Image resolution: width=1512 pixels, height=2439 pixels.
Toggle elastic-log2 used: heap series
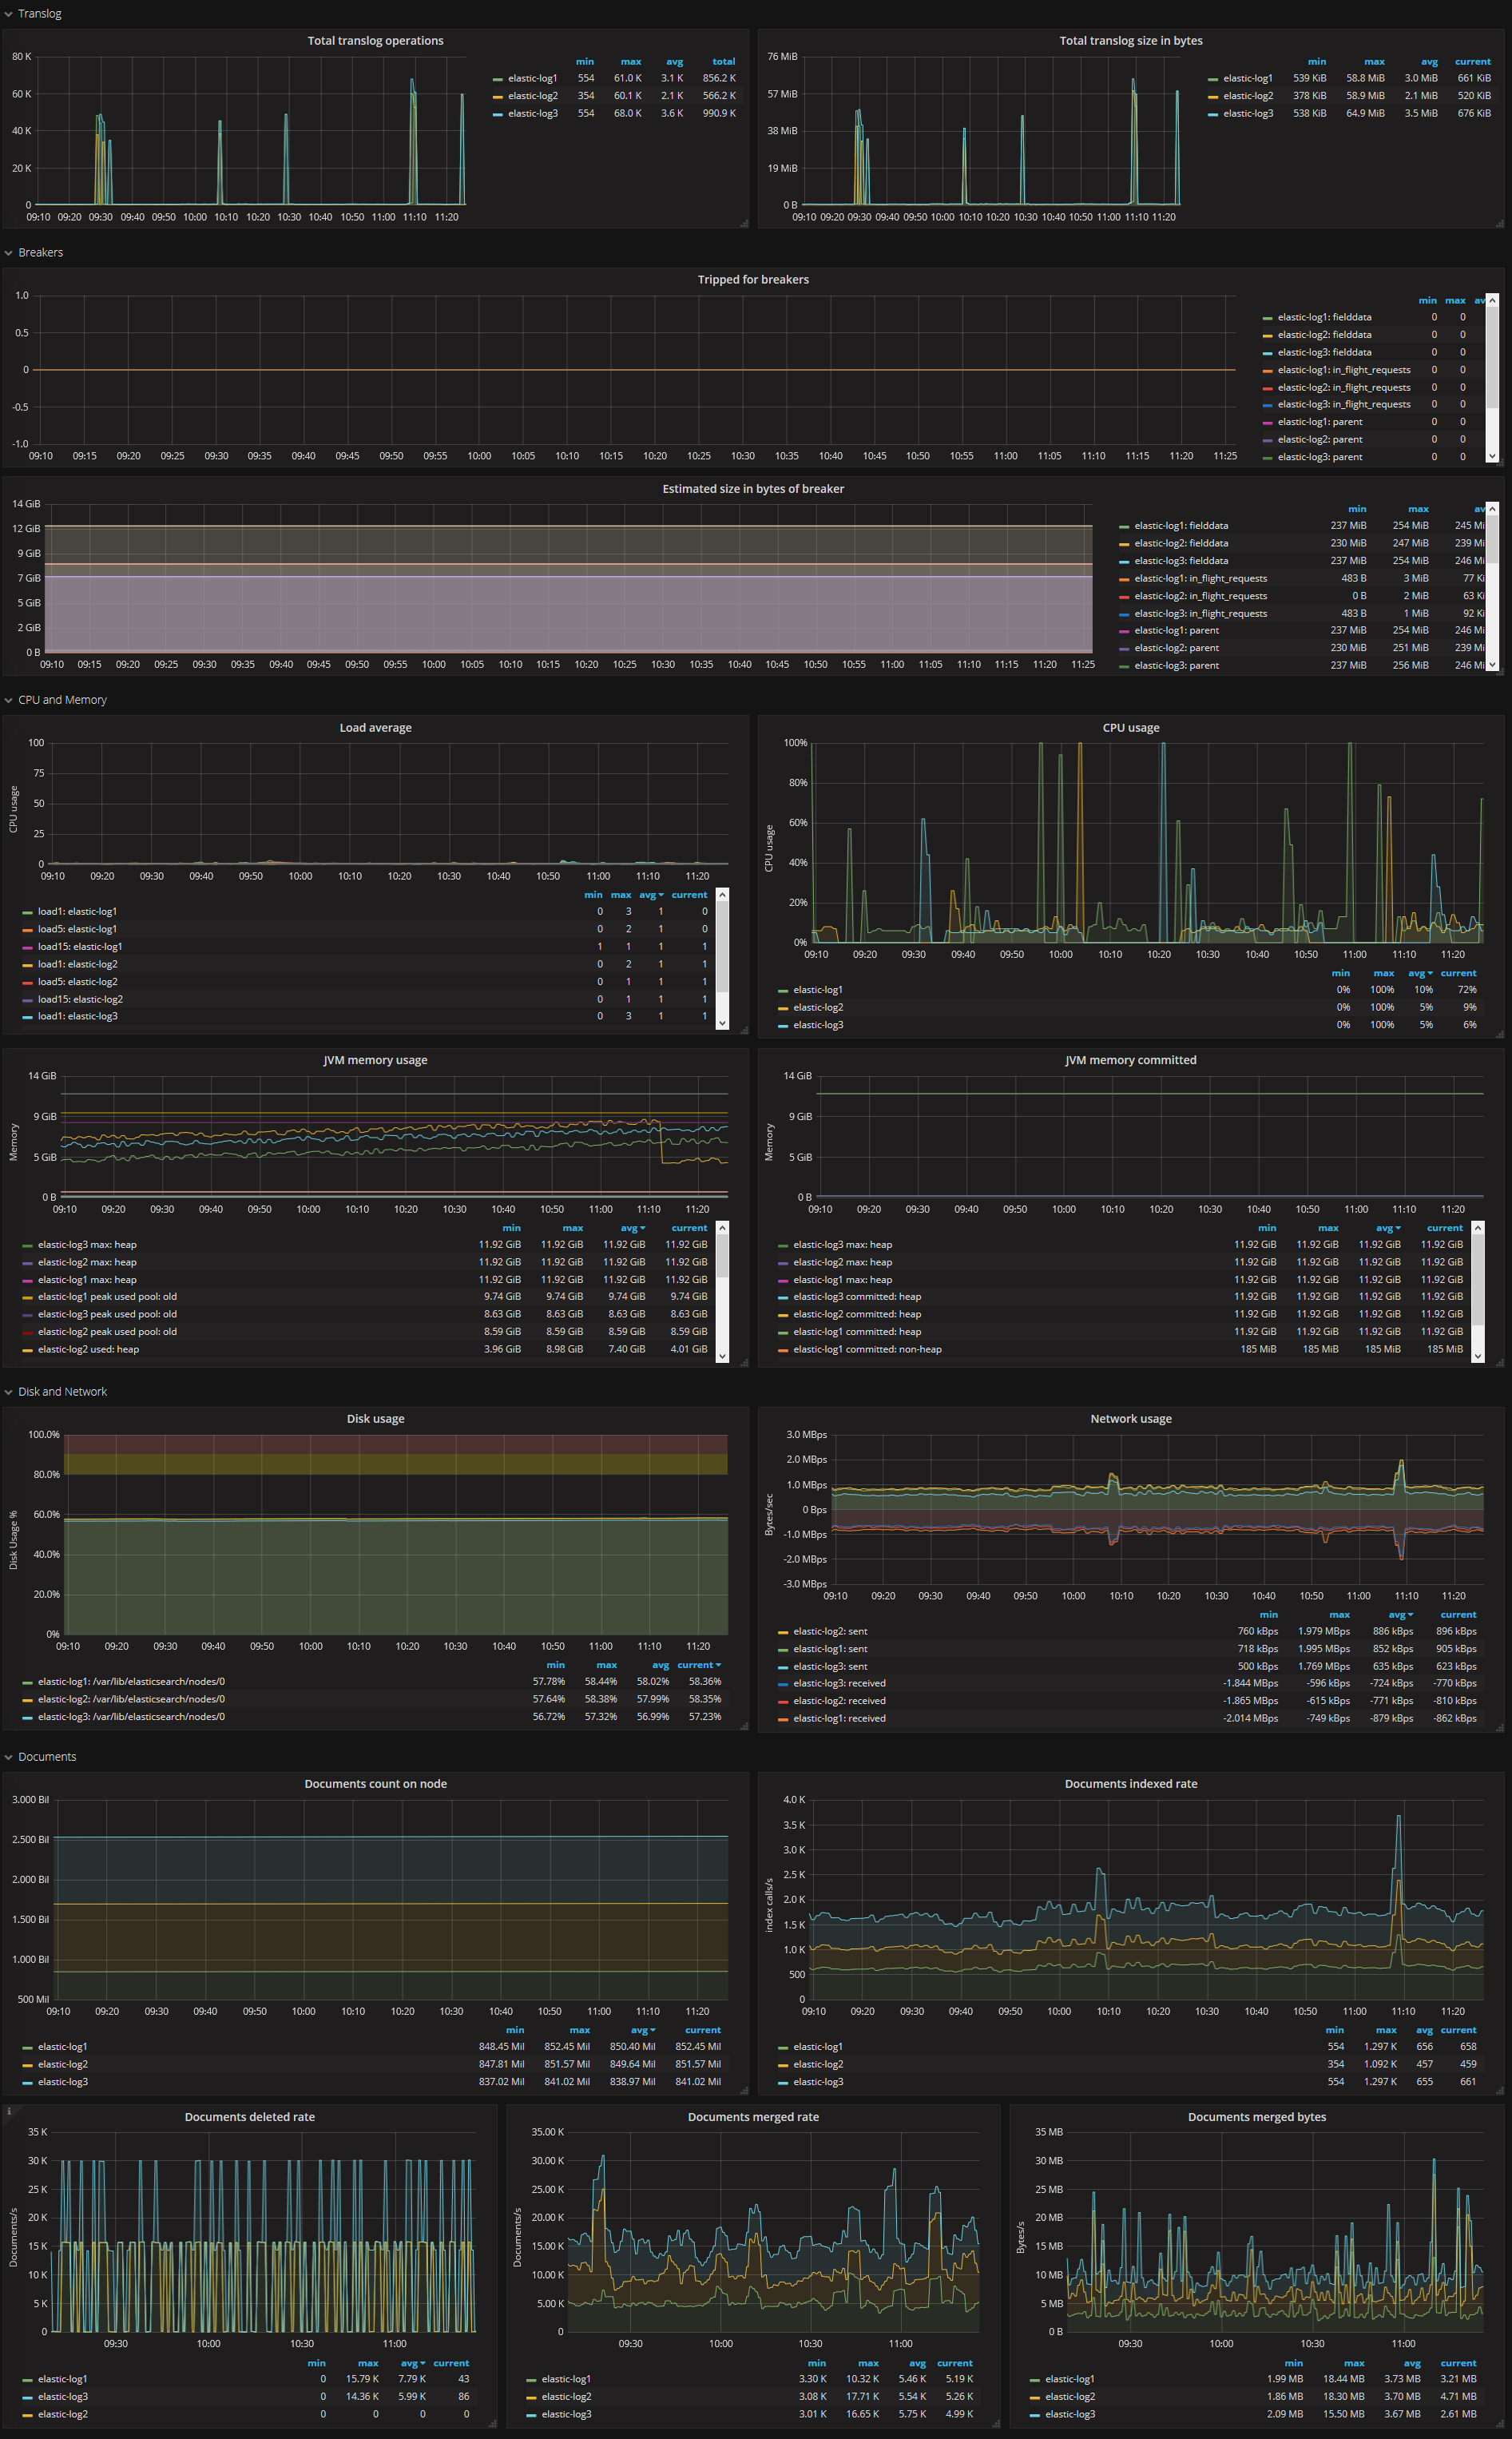(88, 1350)
